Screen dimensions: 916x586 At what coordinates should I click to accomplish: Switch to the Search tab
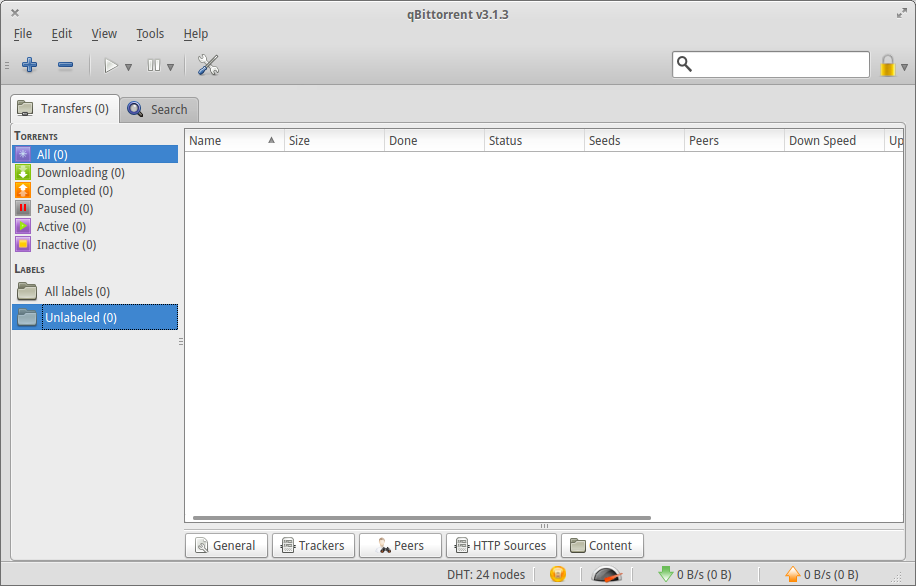pyautogui.click(x=159, y=109)
